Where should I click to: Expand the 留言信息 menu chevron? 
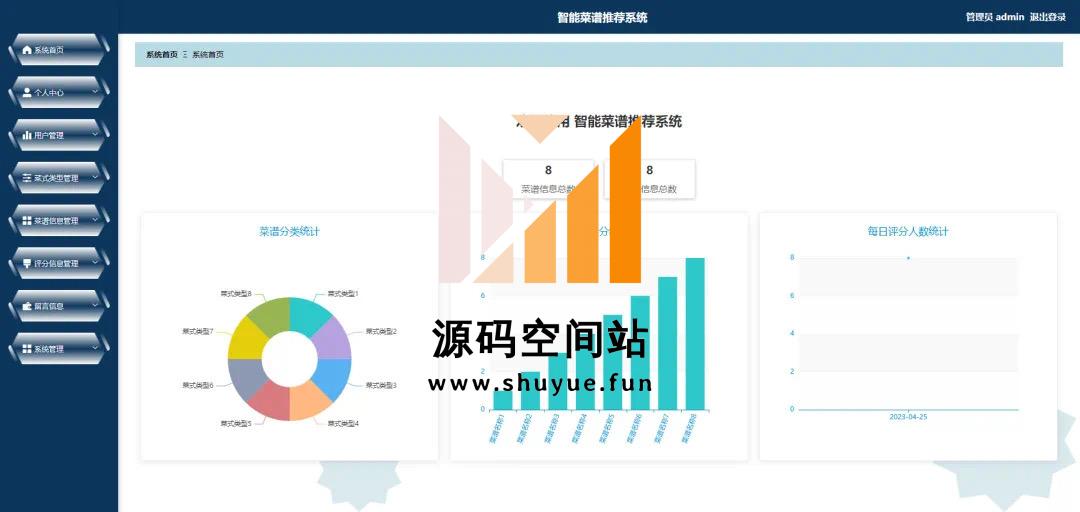pyautogui.click(x=95, y=306)
